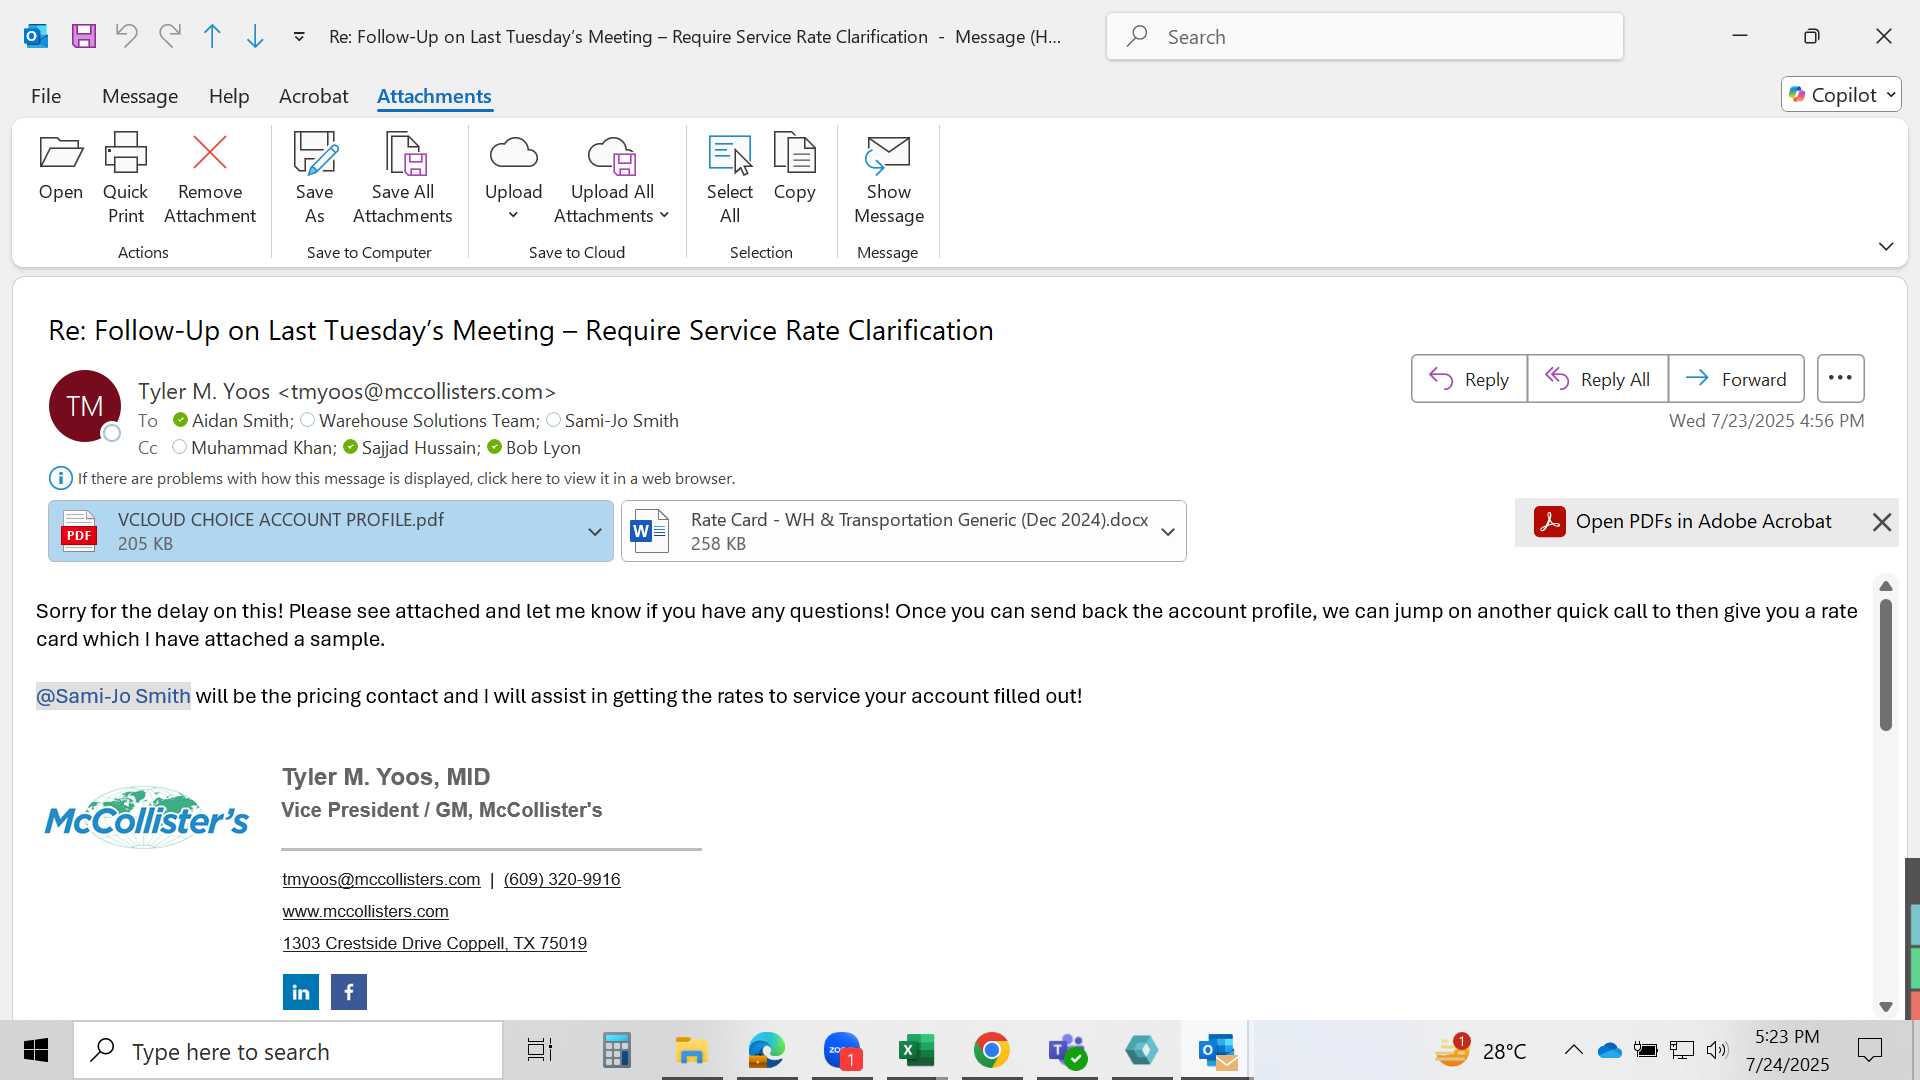Open Microsoft Teams from taskbar
Screen dimensions: 1920x1080
coord(1066,1051)
